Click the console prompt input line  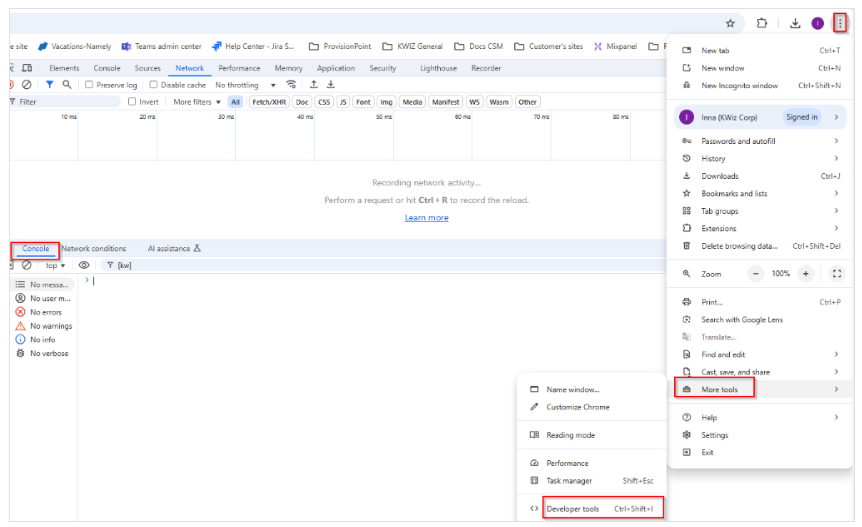point(374,281)
